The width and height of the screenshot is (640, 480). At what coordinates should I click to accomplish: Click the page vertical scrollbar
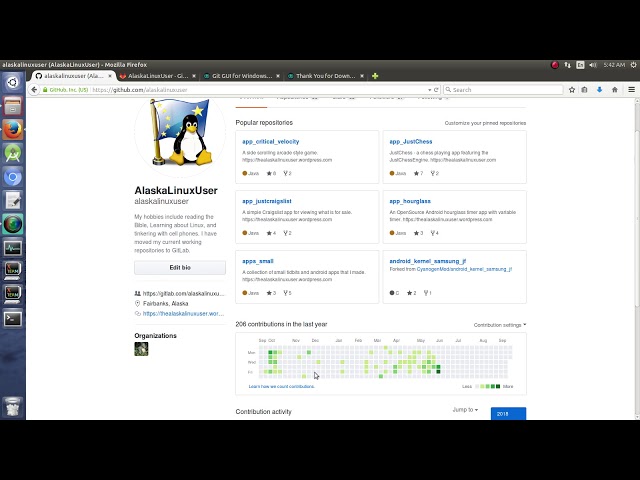(637, 218)
